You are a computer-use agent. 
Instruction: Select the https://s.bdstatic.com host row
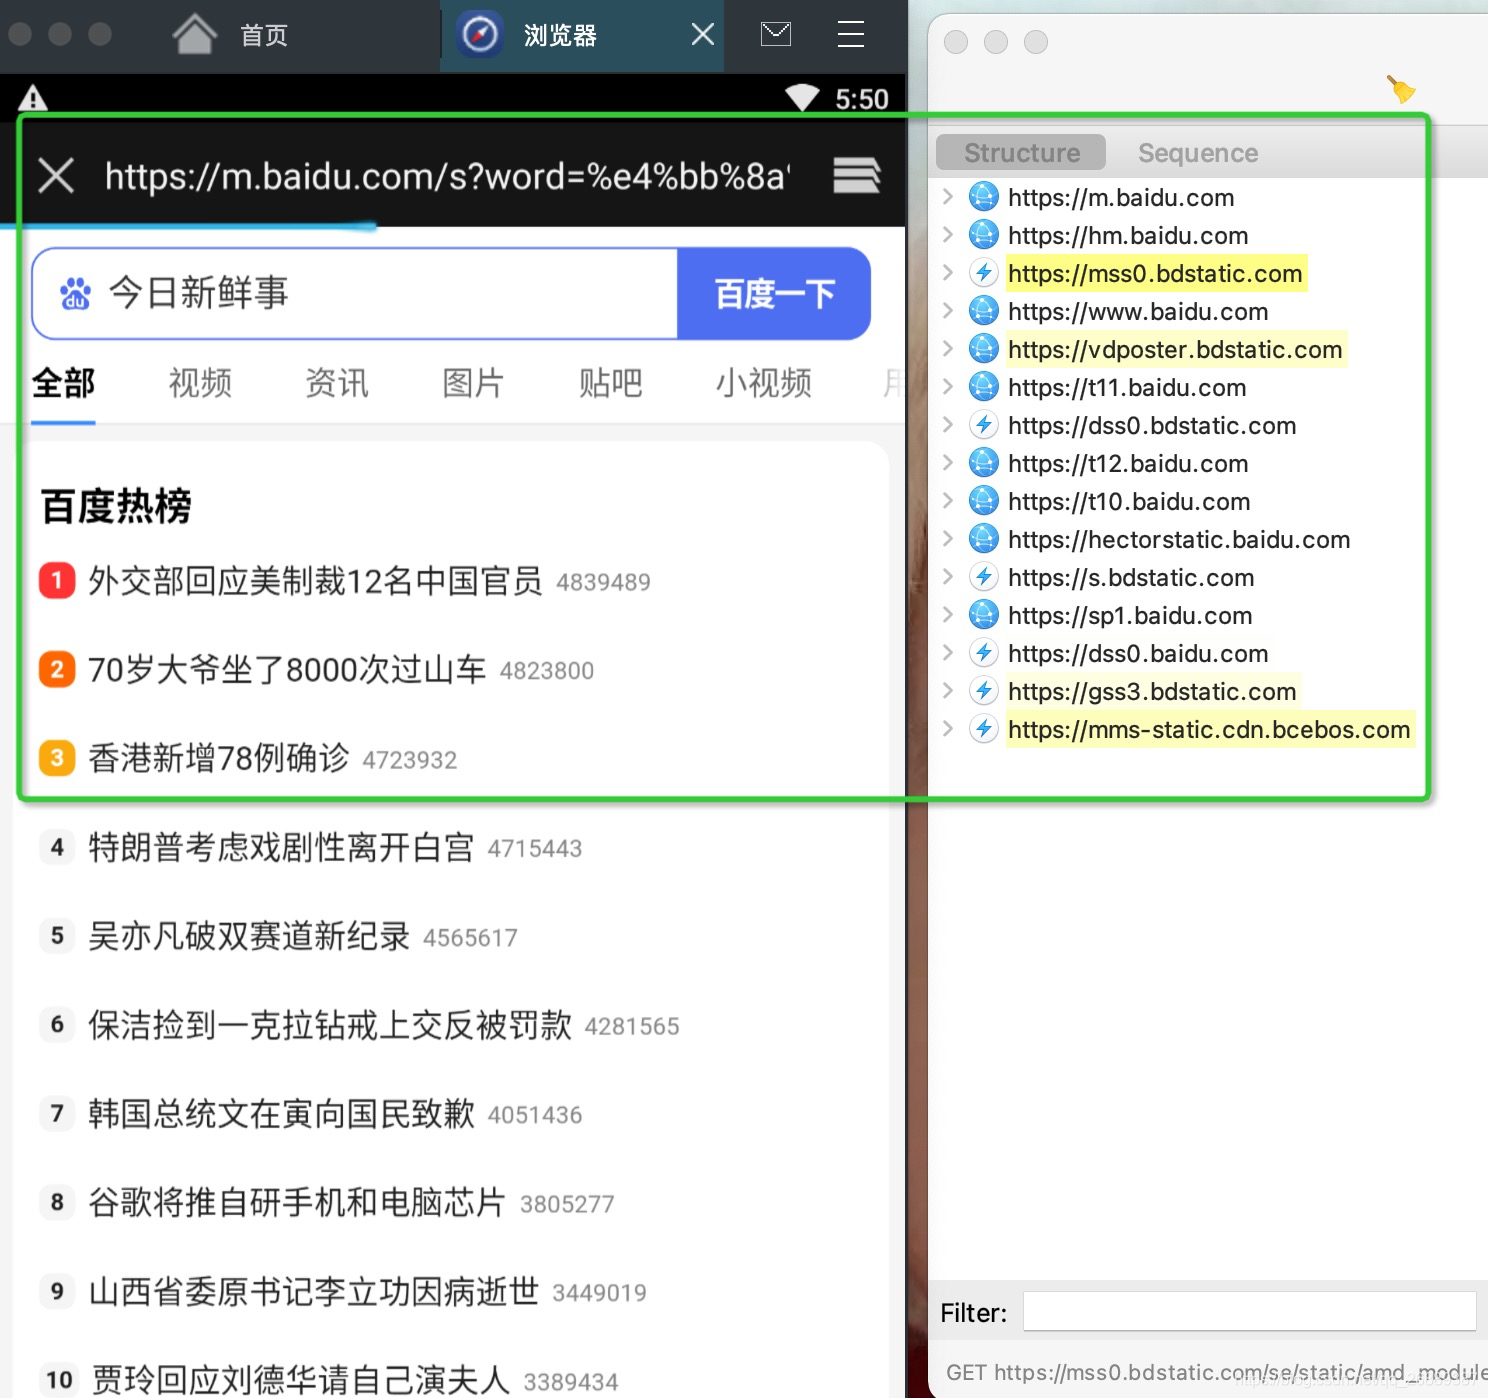tap(1131, 577)
